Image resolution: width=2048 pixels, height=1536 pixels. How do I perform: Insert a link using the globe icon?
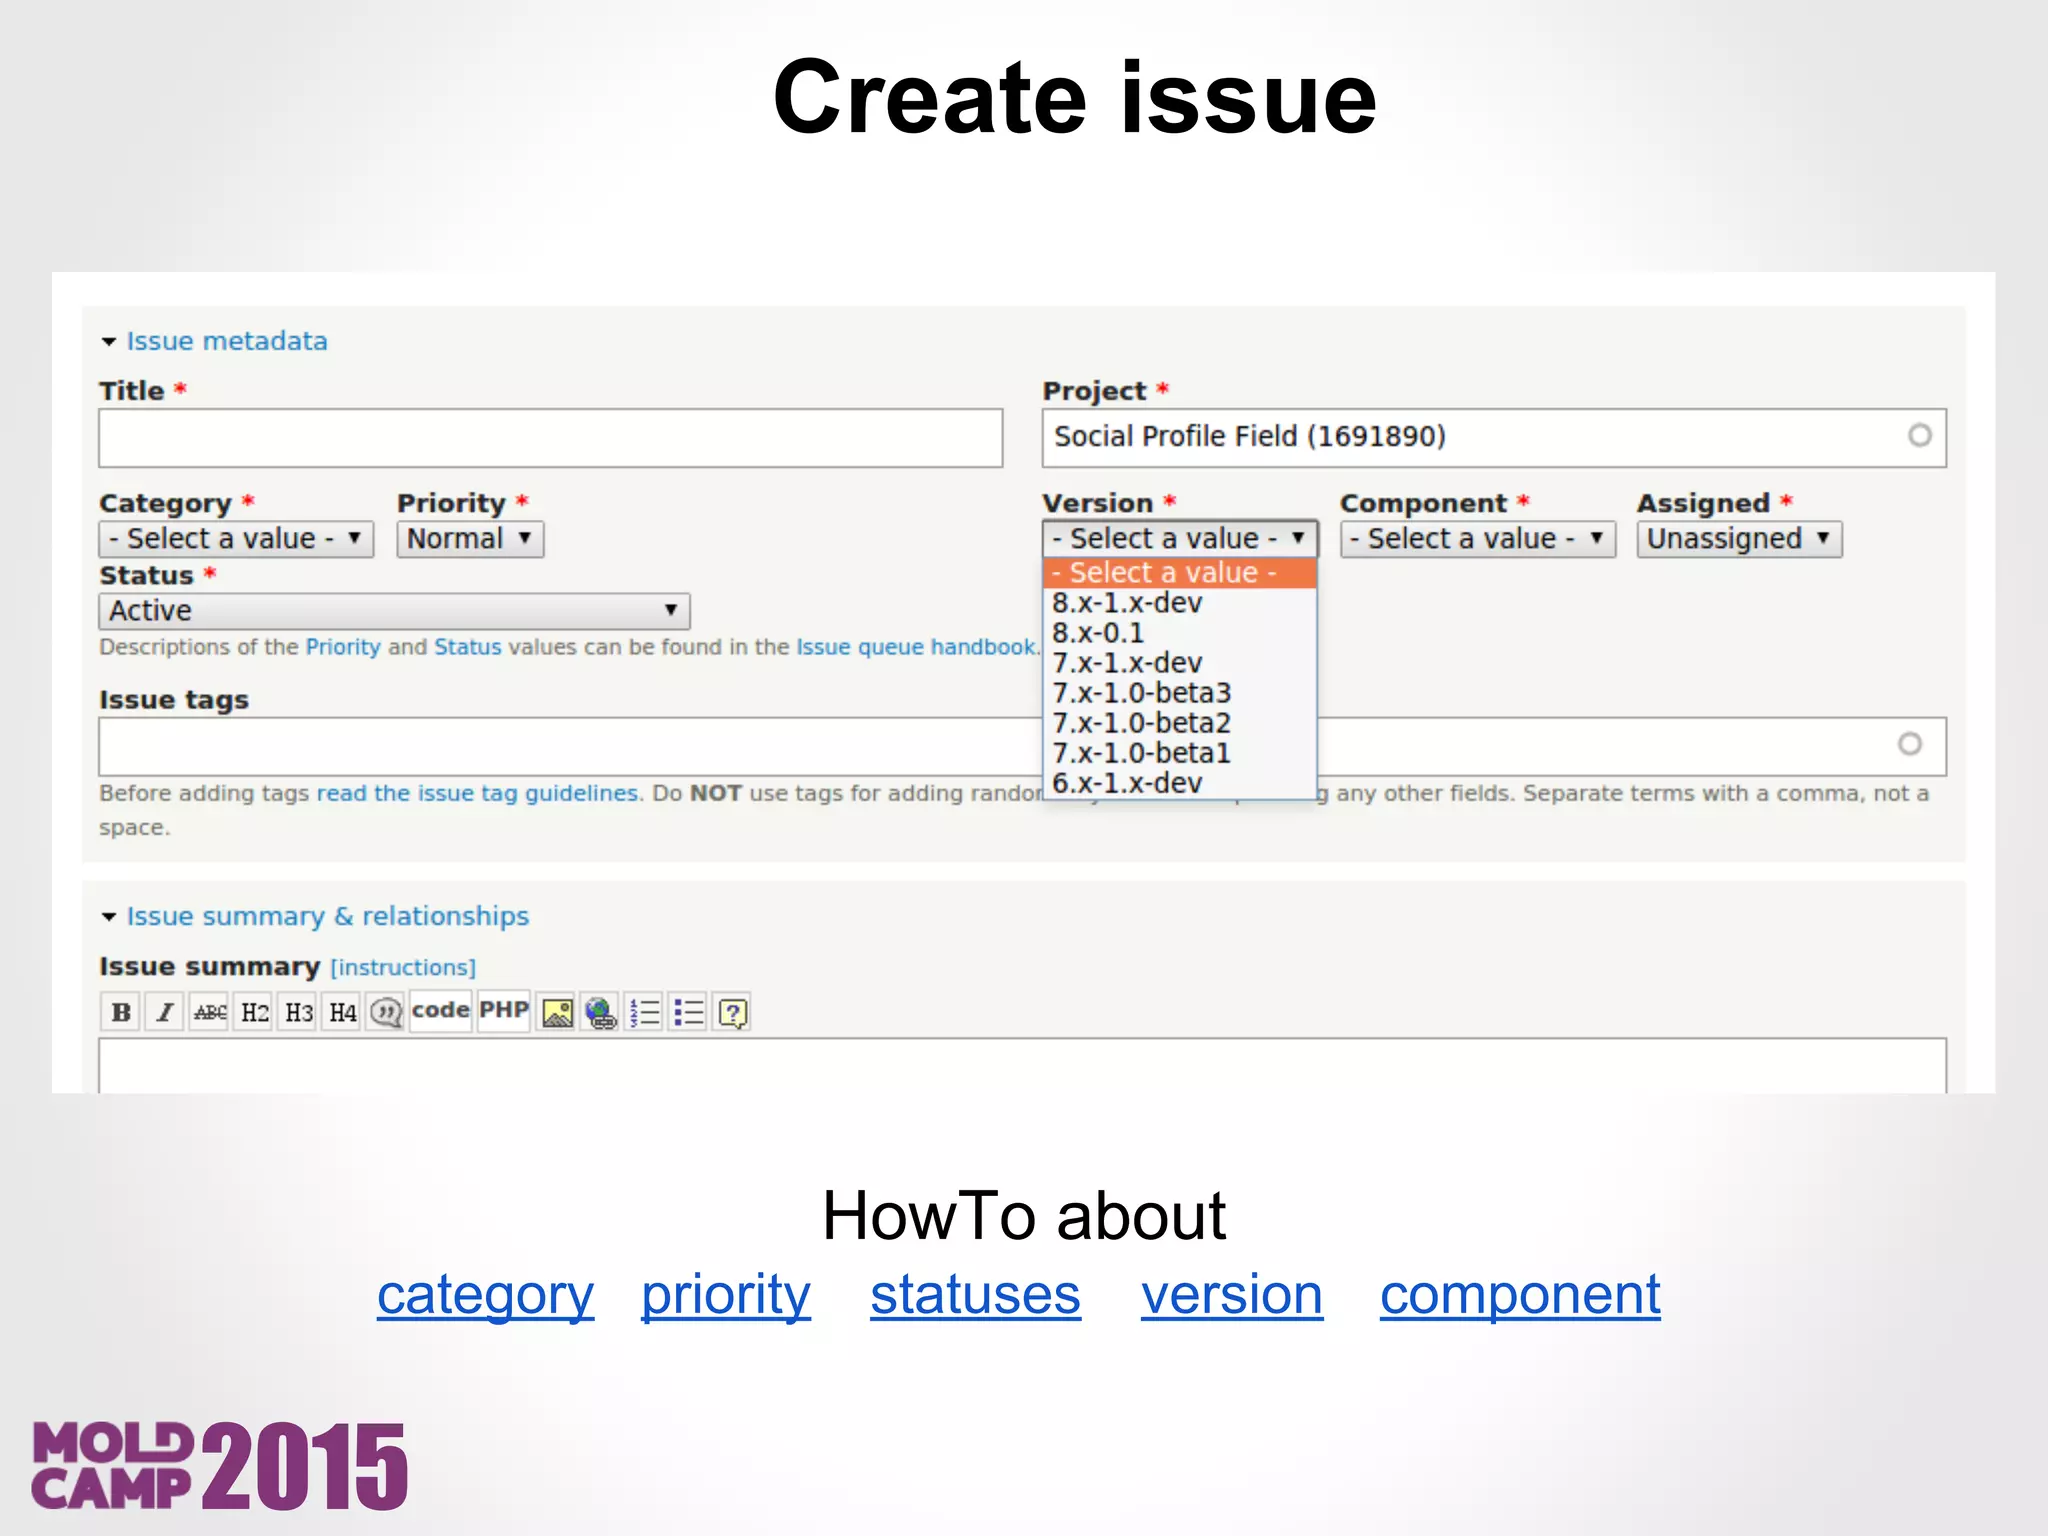pyautogui.click(x=600, y=1012)
